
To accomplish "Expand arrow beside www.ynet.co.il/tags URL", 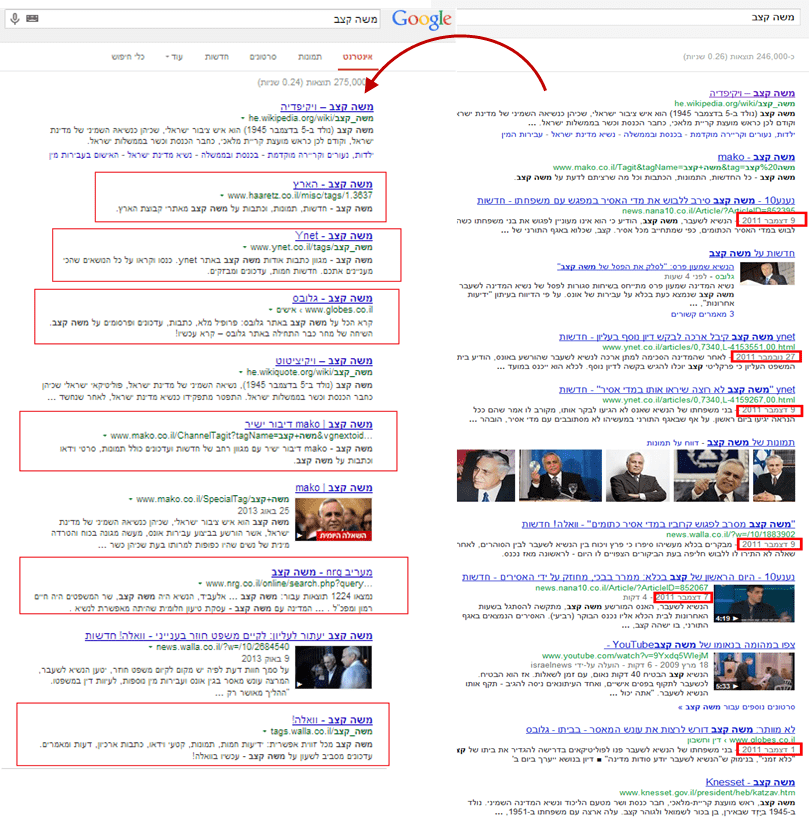I will (x=245, y=247).
